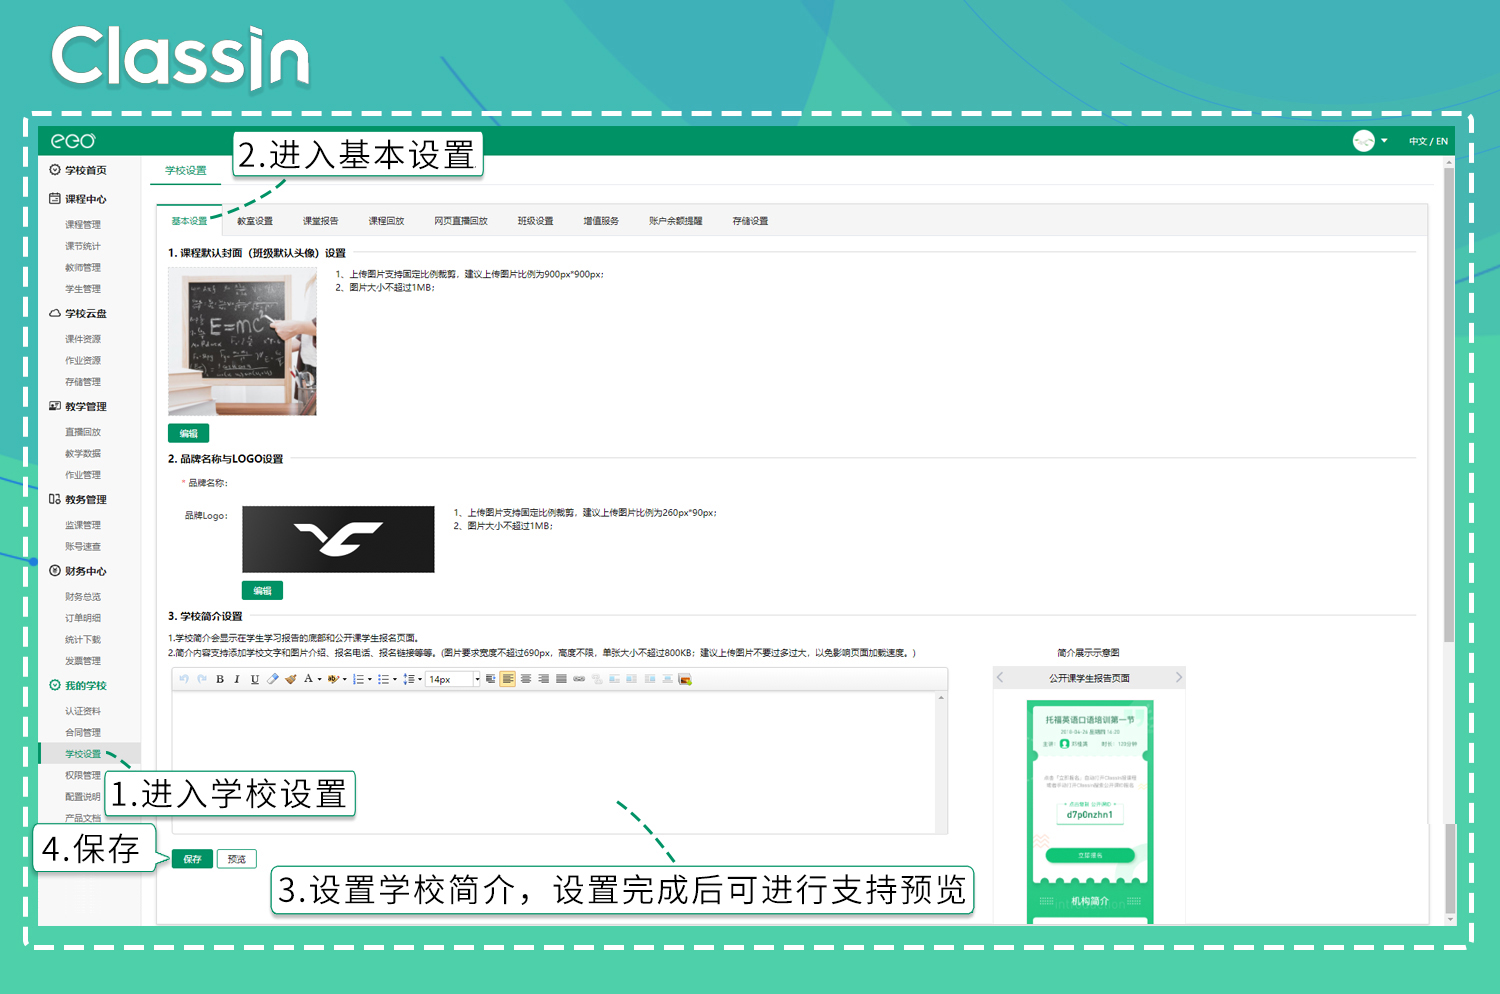Screen dimensions: 1500x994
Task: Click the eraser clear-format icon
Action: coord(272,679)
